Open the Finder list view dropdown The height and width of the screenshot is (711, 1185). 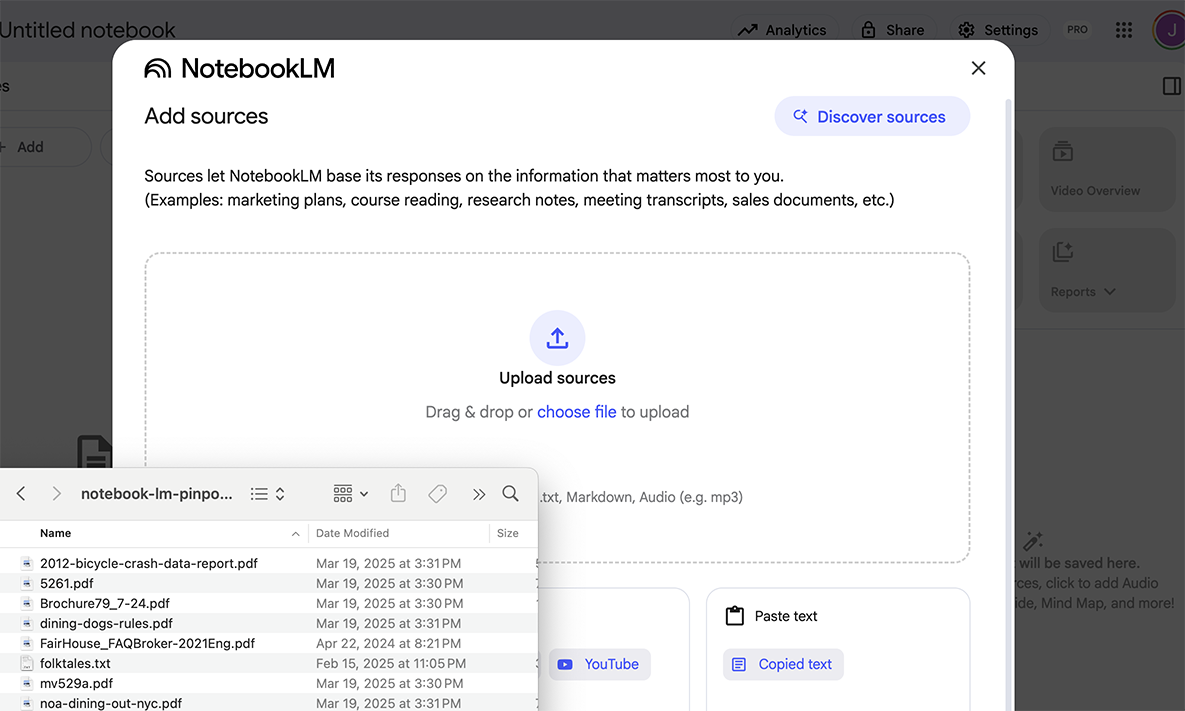coord(268,494)
